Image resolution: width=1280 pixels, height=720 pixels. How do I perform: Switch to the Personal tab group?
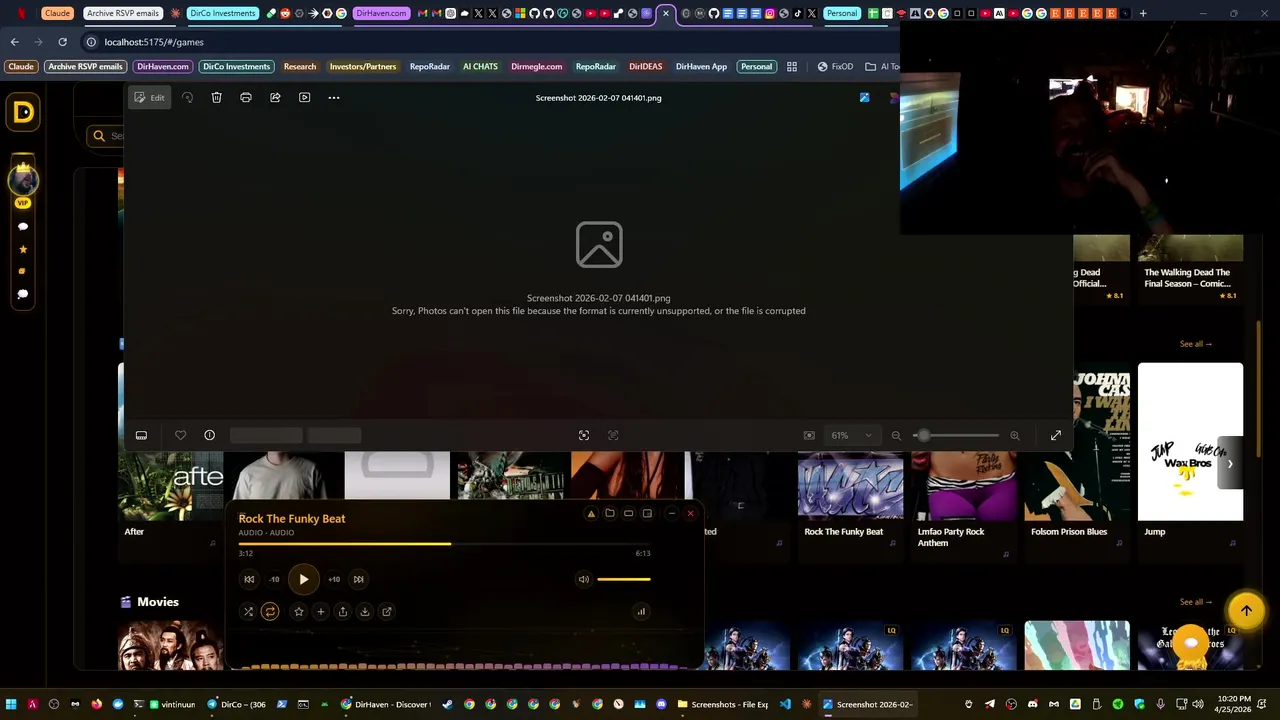pos(842,13)
